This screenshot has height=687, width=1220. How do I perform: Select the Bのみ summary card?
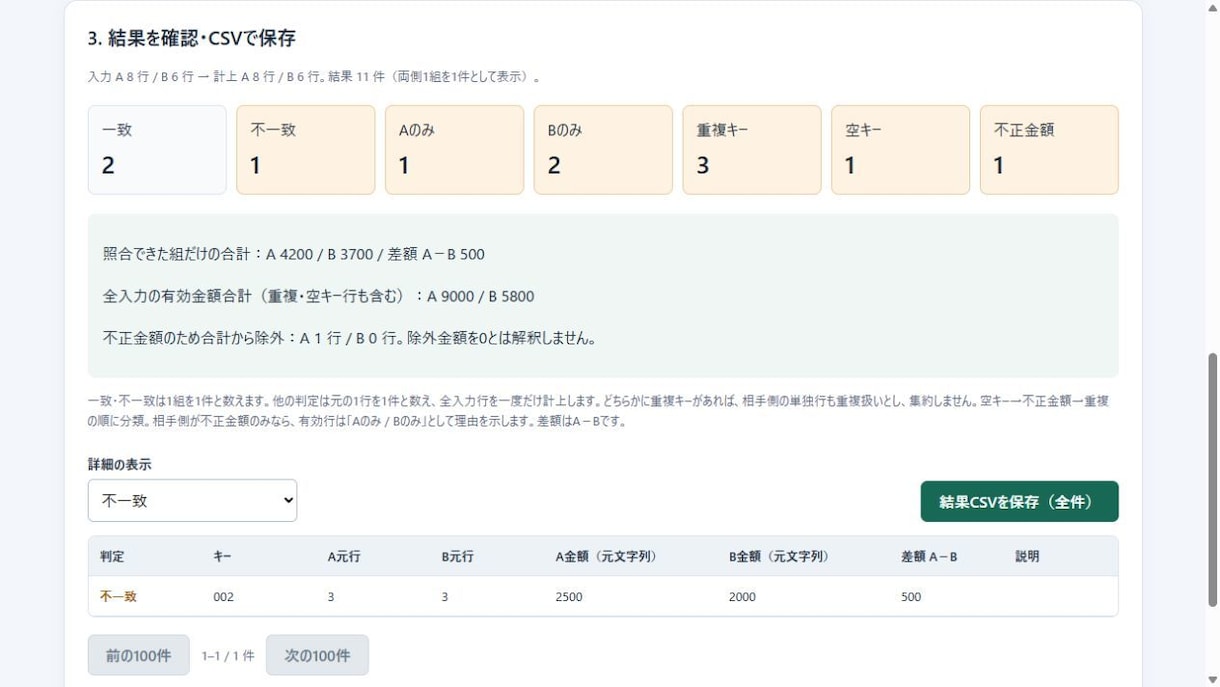tap(603, 150)
